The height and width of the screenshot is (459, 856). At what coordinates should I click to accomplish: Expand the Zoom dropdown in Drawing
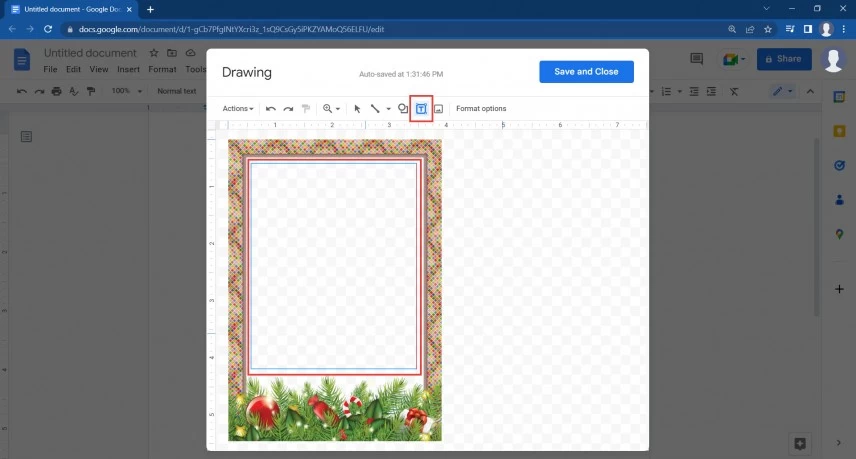(331, 108)
